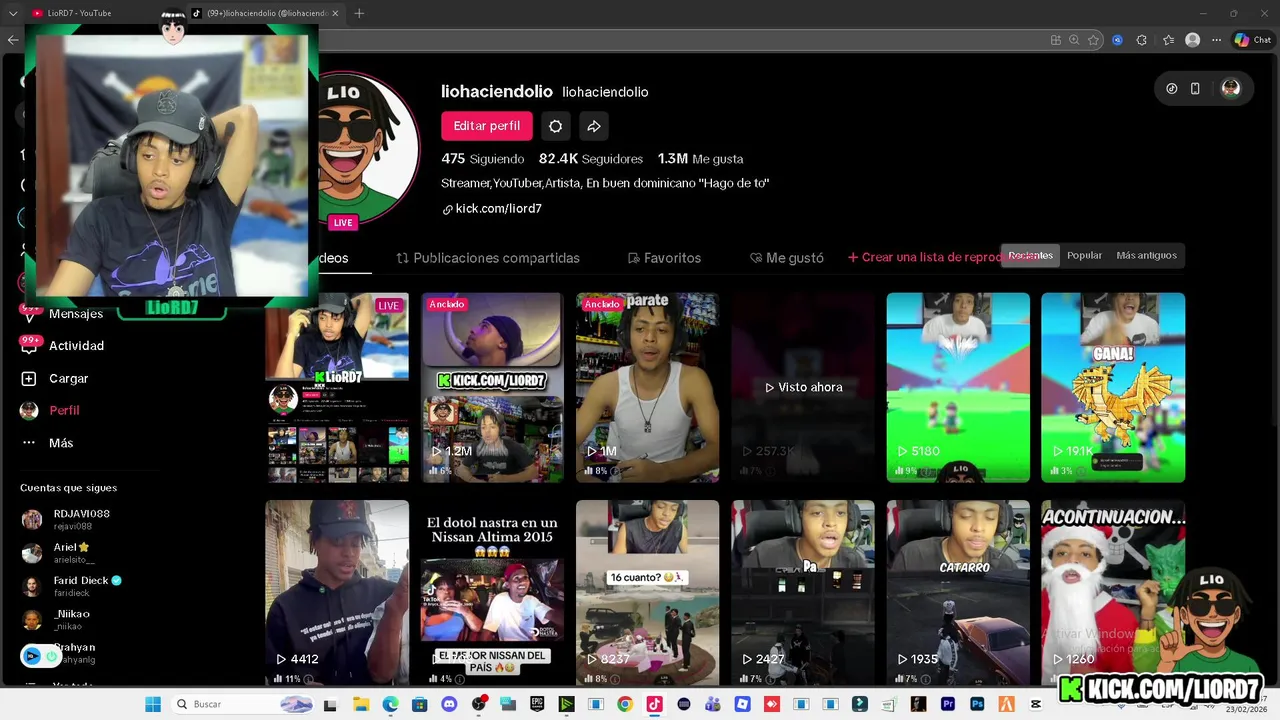Click the browser profile account icon
This screenshot has width=1280, height=720.
pos(1192,40)
